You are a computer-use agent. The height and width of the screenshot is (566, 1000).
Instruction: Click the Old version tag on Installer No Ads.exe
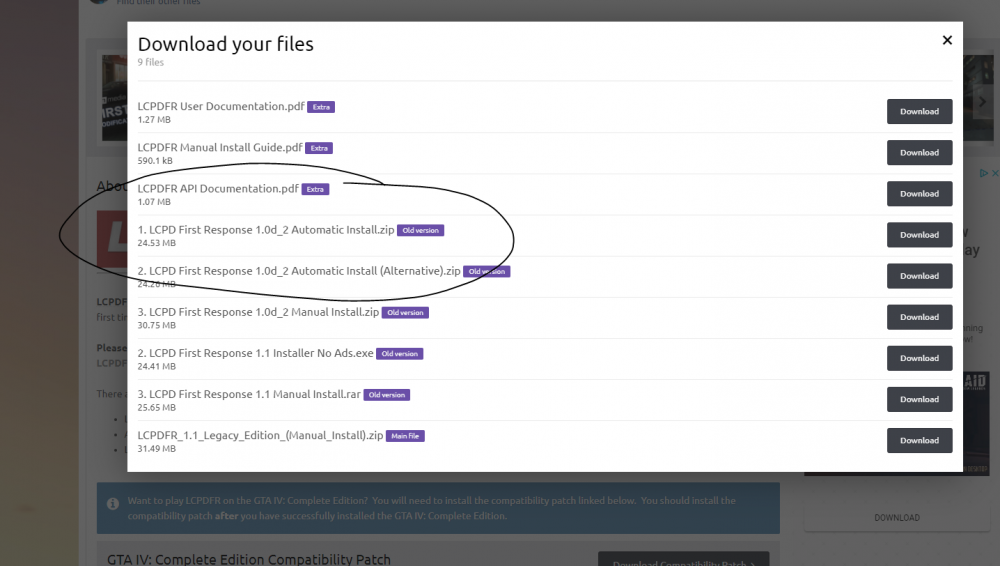(399, 354)
